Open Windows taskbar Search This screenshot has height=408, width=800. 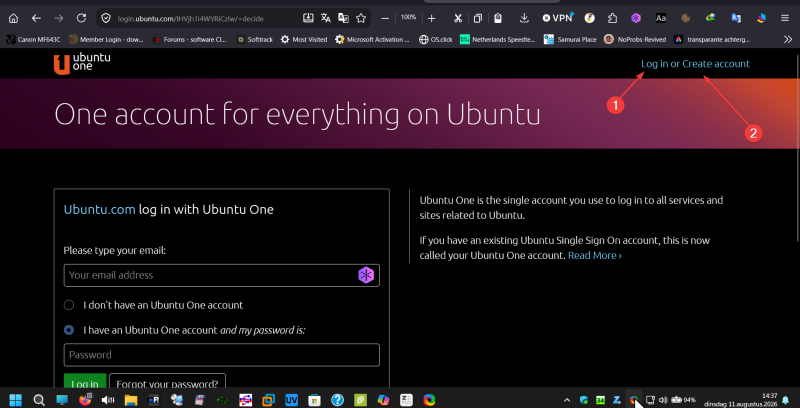coord(39,400)
